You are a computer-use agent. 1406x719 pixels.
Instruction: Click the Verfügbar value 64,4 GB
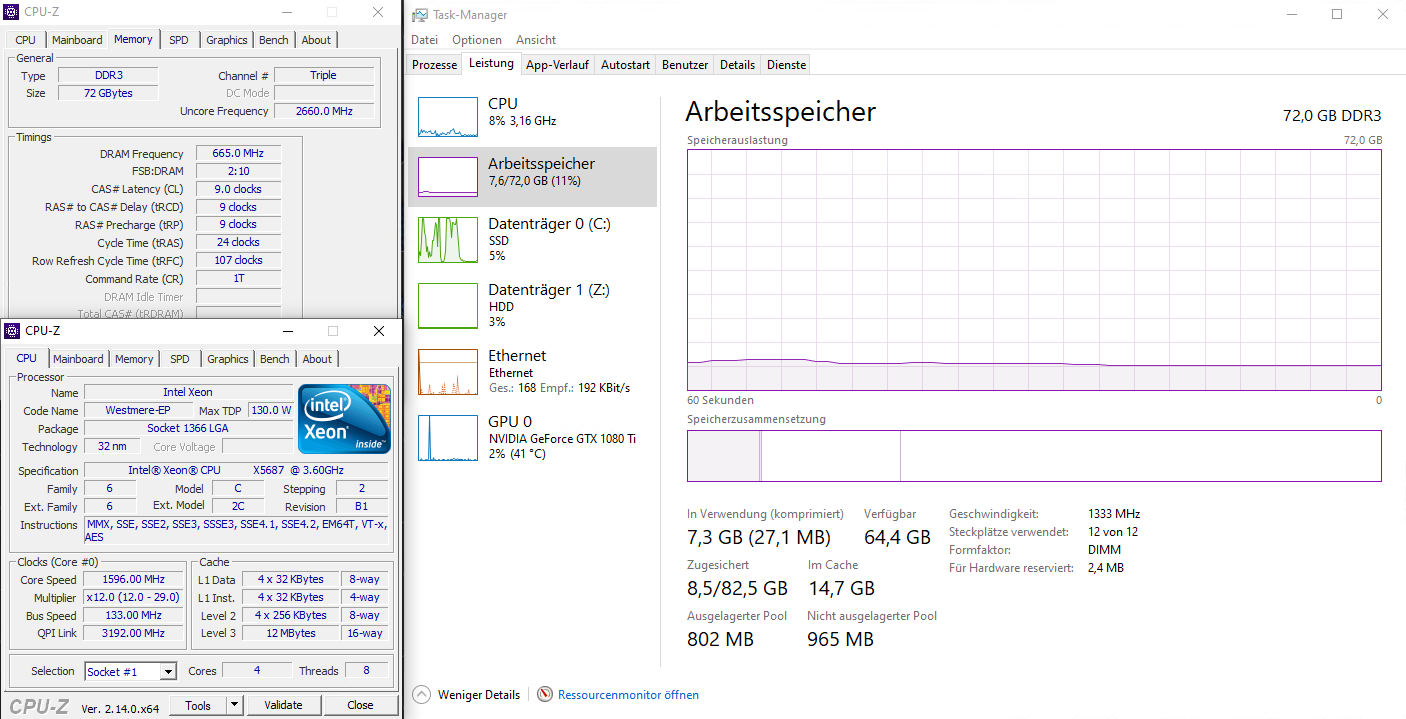[x=897, y=537]
